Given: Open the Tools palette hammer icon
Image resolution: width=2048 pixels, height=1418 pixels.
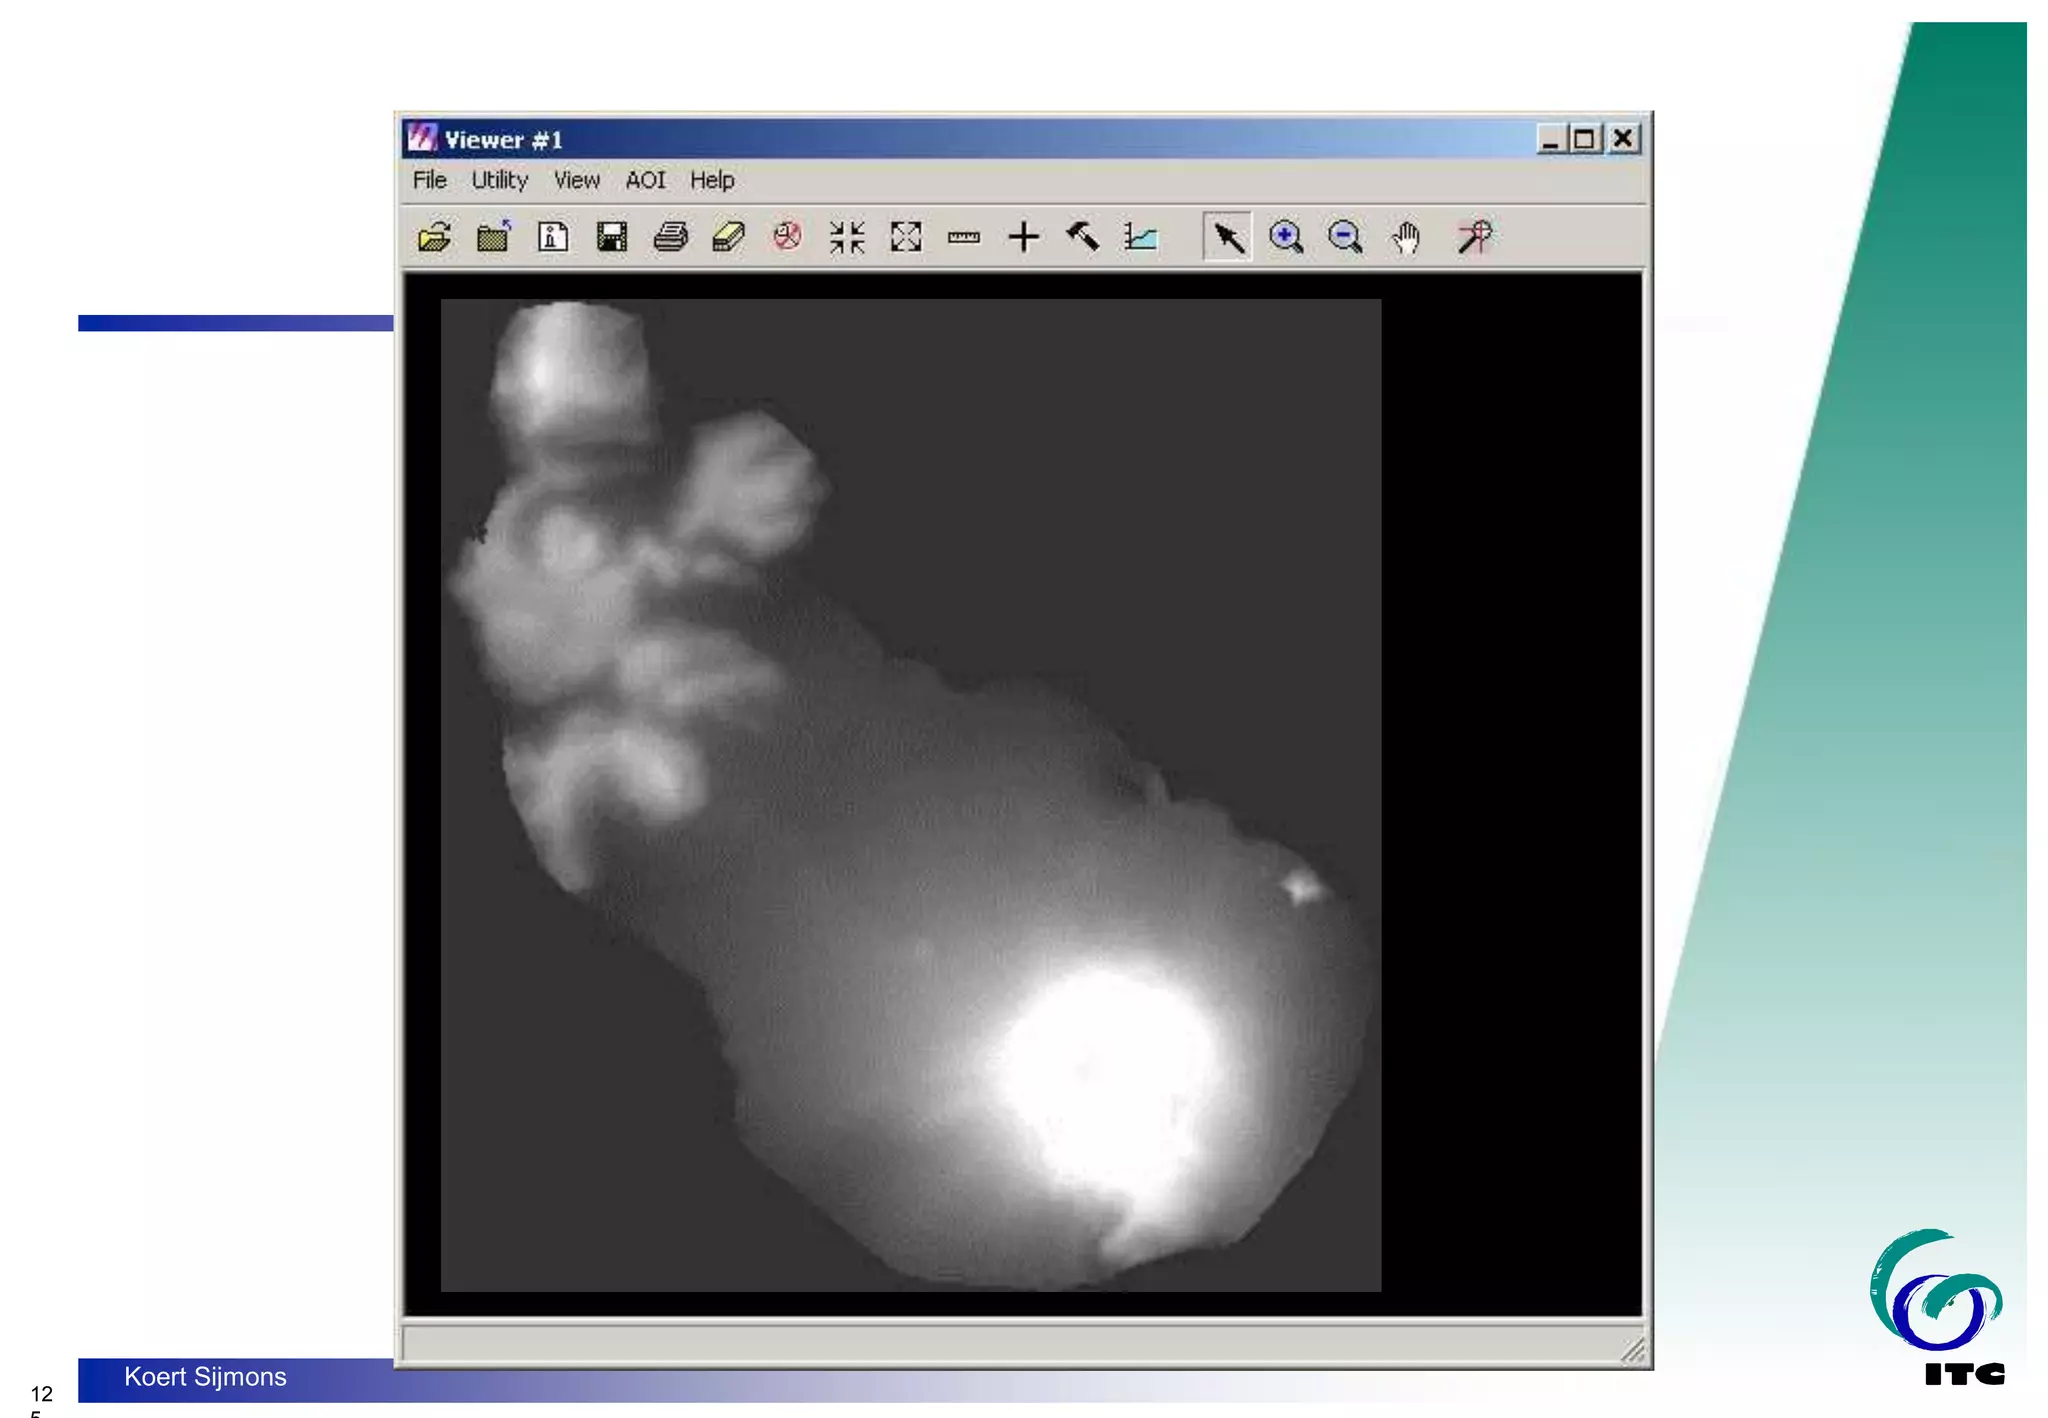Looking at the screenshot, I should tap(1082, 238).
